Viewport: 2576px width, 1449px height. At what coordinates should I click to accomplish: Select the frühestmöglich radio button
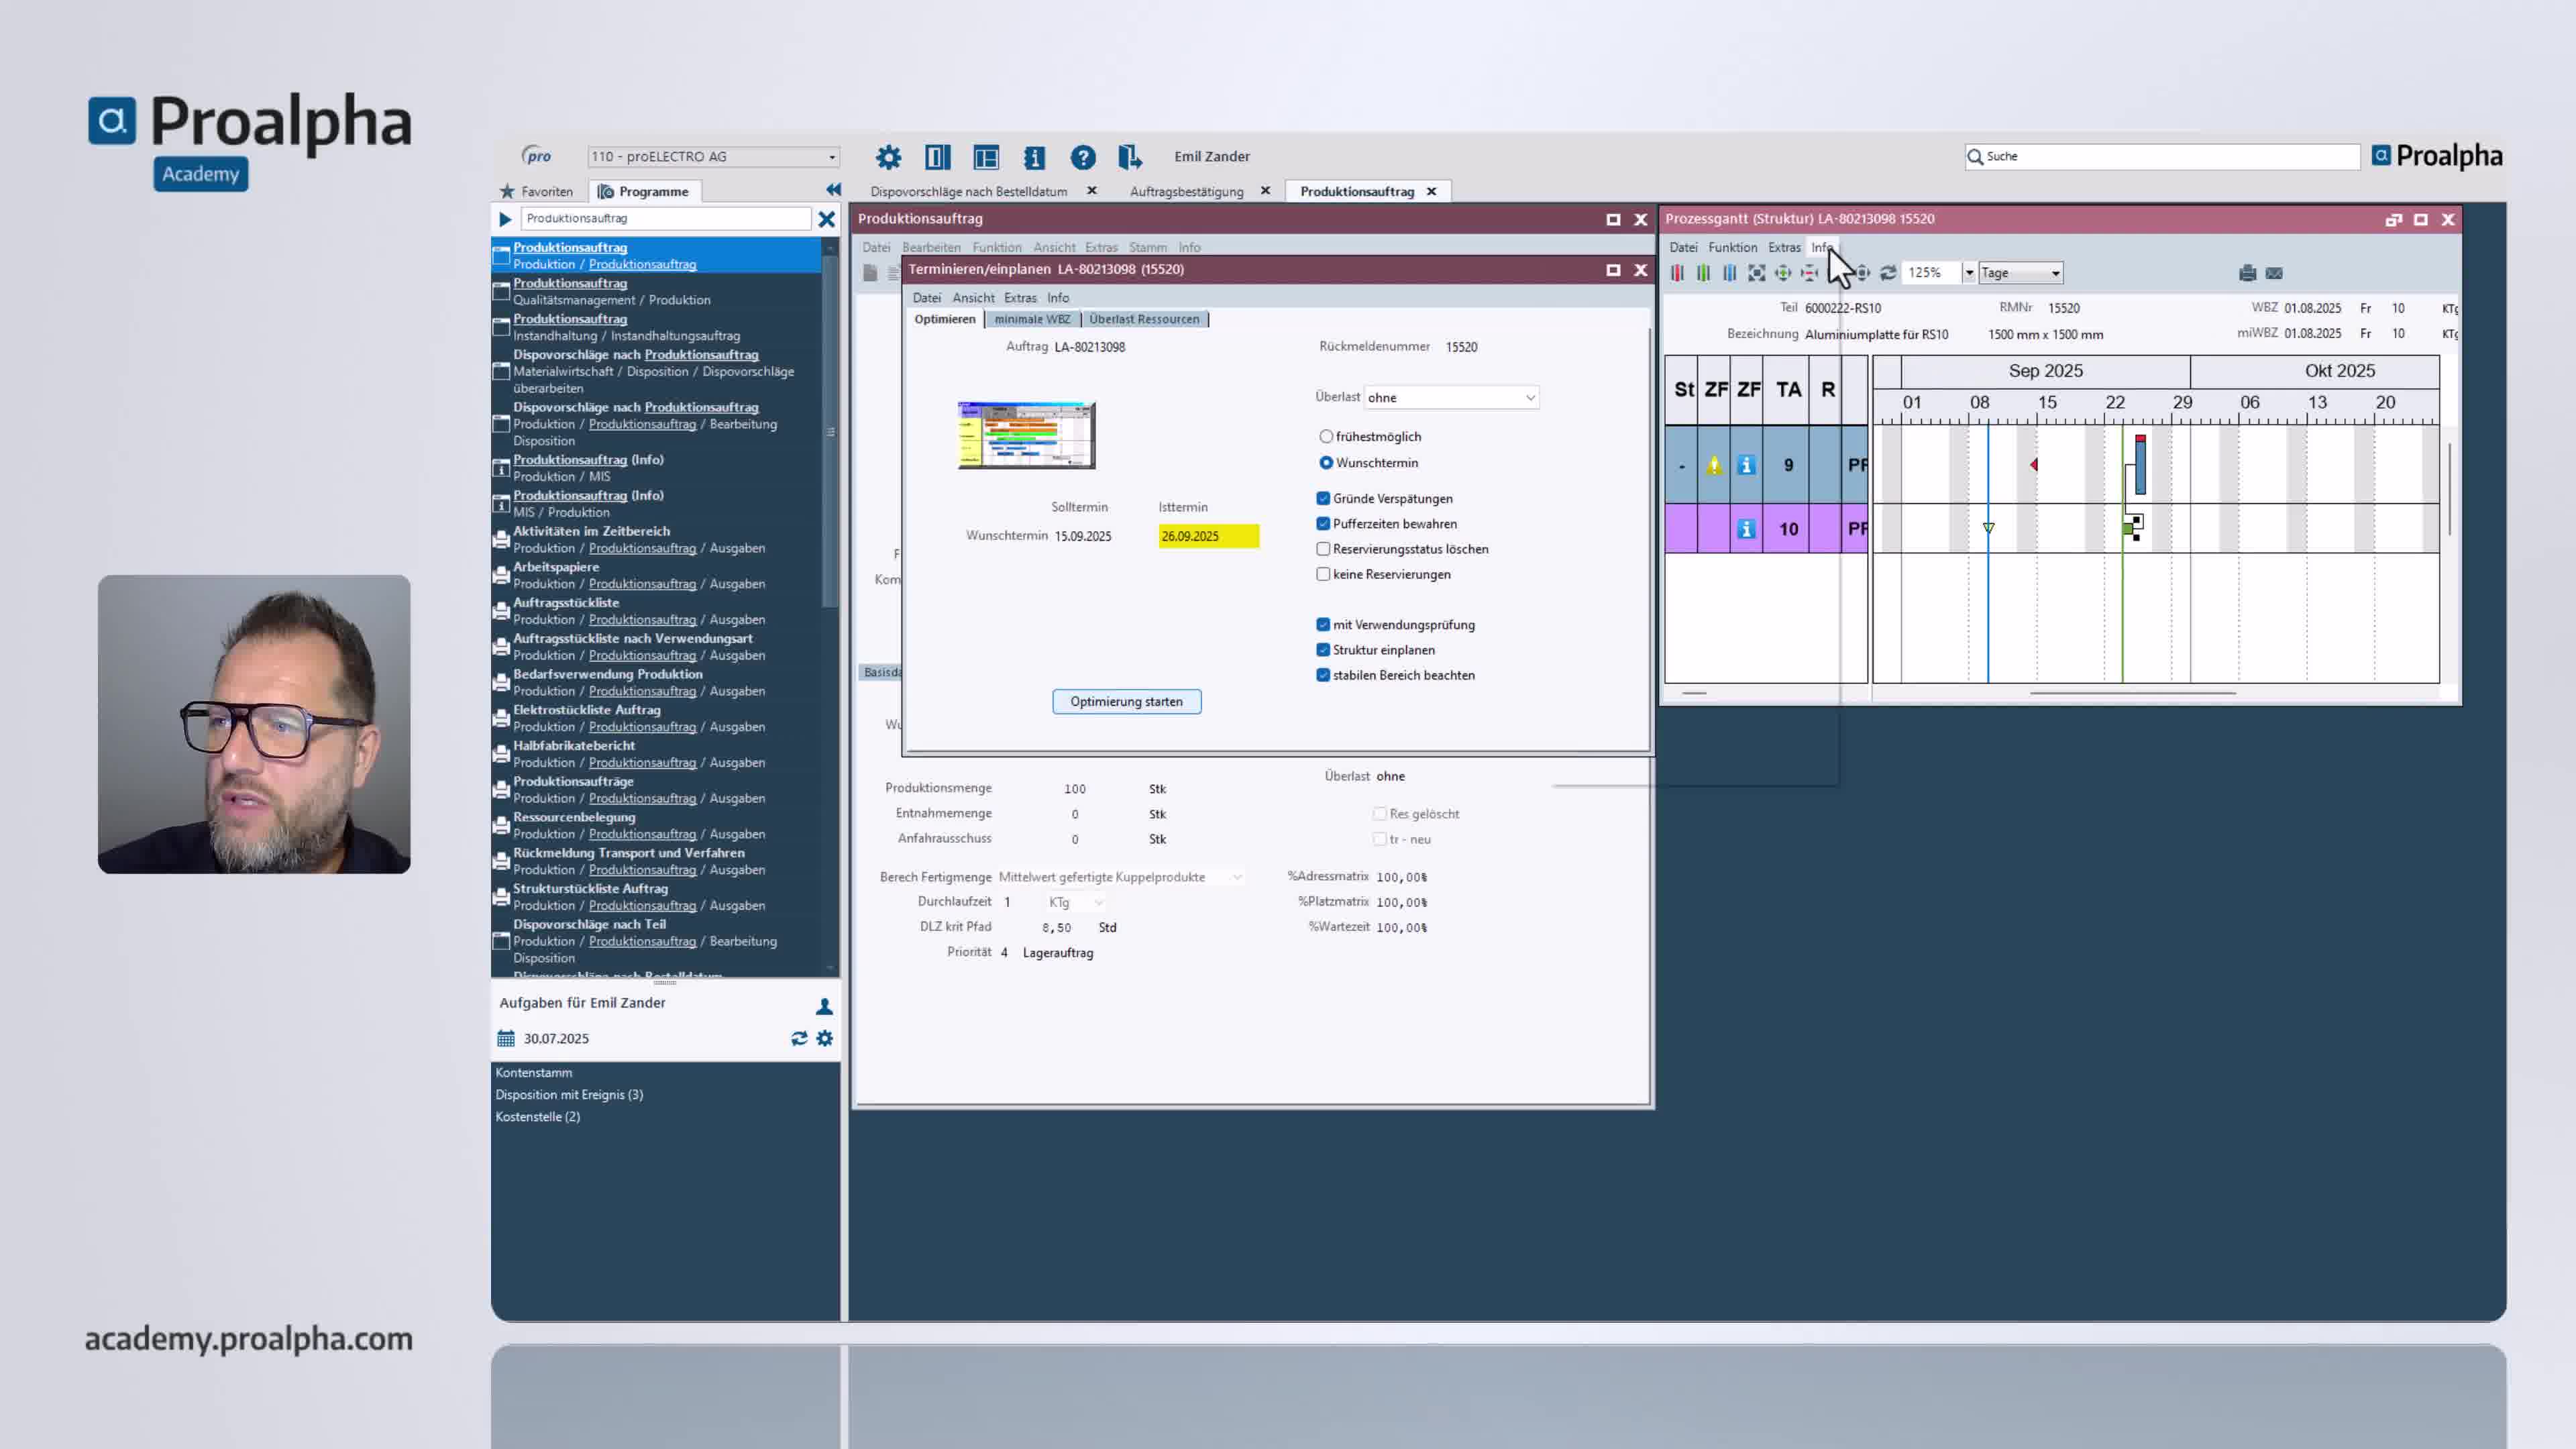1326,436
